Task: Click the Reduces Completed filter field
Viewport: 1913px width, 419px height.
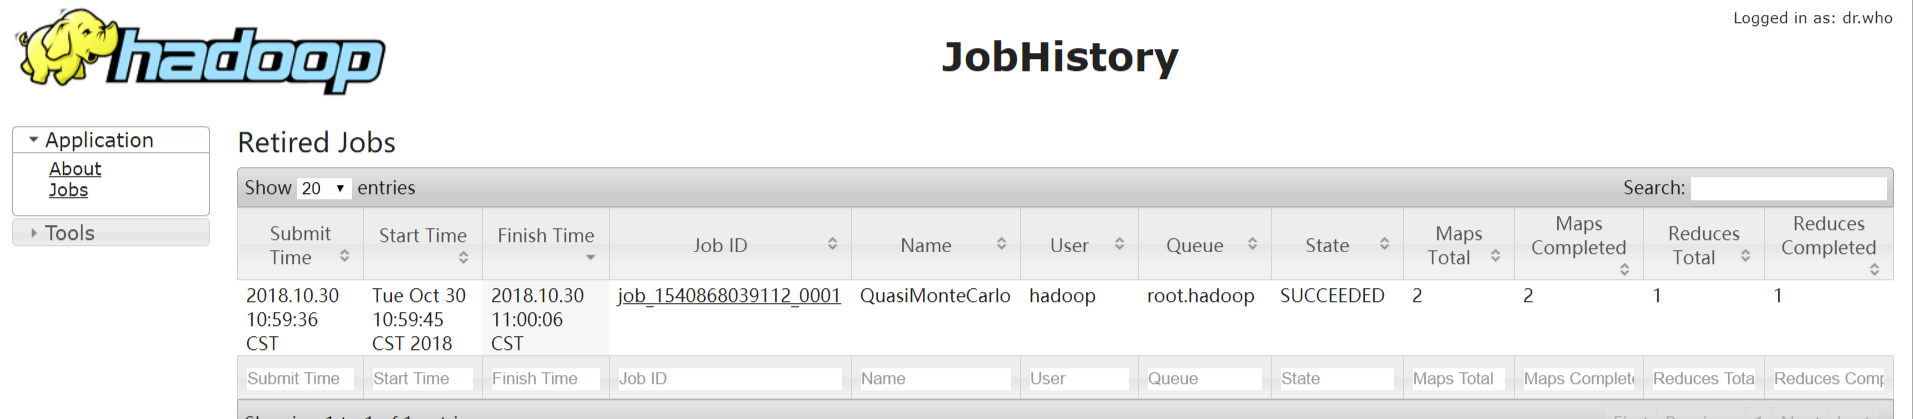Action: pos(1828,379)
